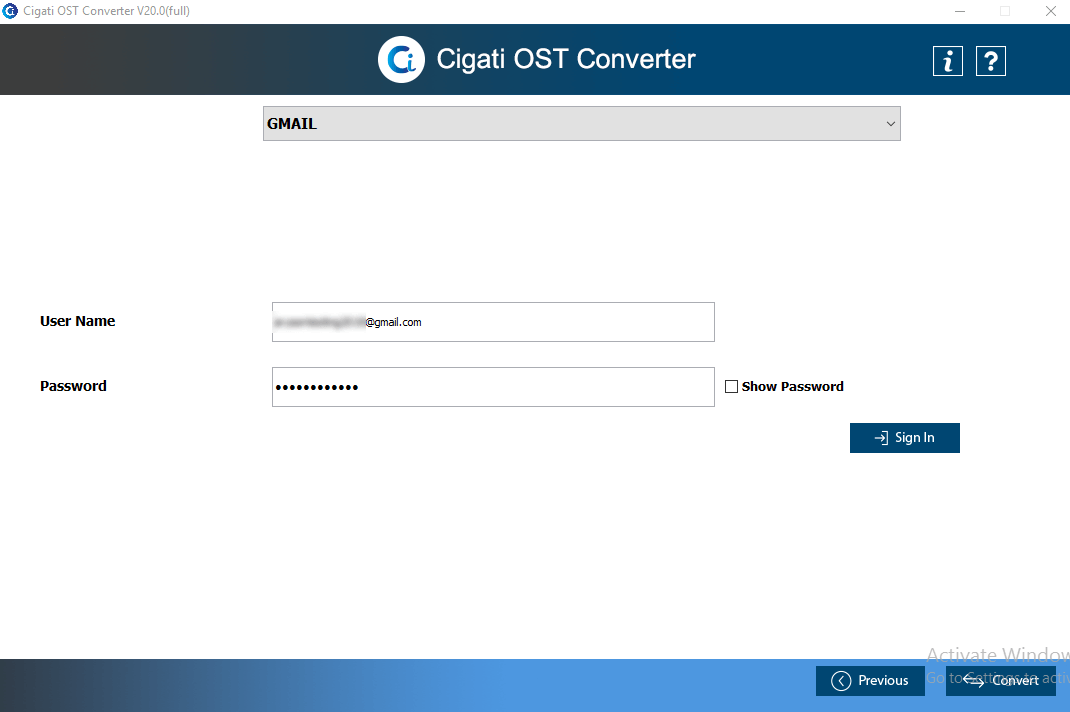Minimize the Cigati OST Converter window
1070x712 pixels.
click(x=959, y=11)
